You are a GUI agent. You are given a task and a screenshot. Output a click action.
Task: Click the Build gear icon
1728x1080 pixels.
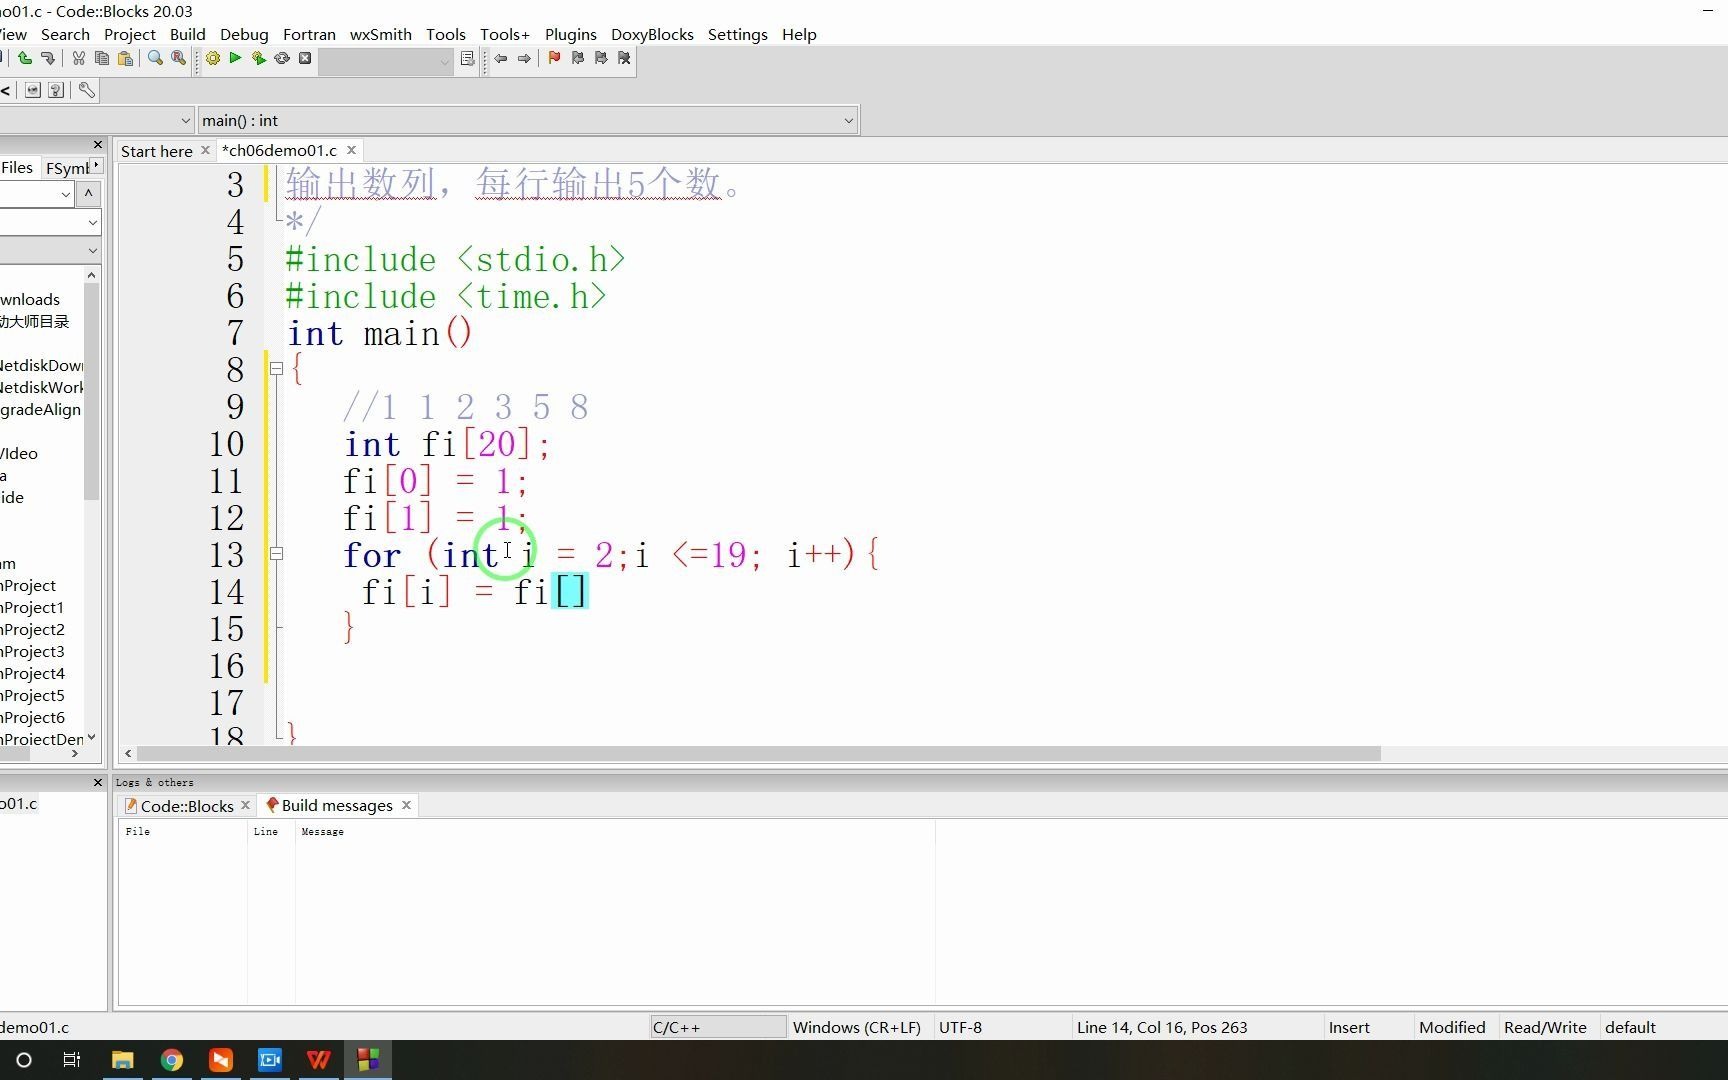point(213,59)
